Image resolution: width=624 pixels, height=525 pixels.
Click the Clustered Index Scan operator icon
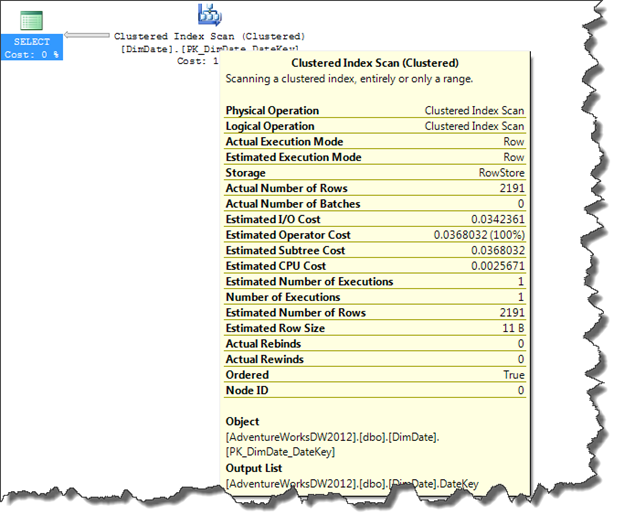(210, 15)
